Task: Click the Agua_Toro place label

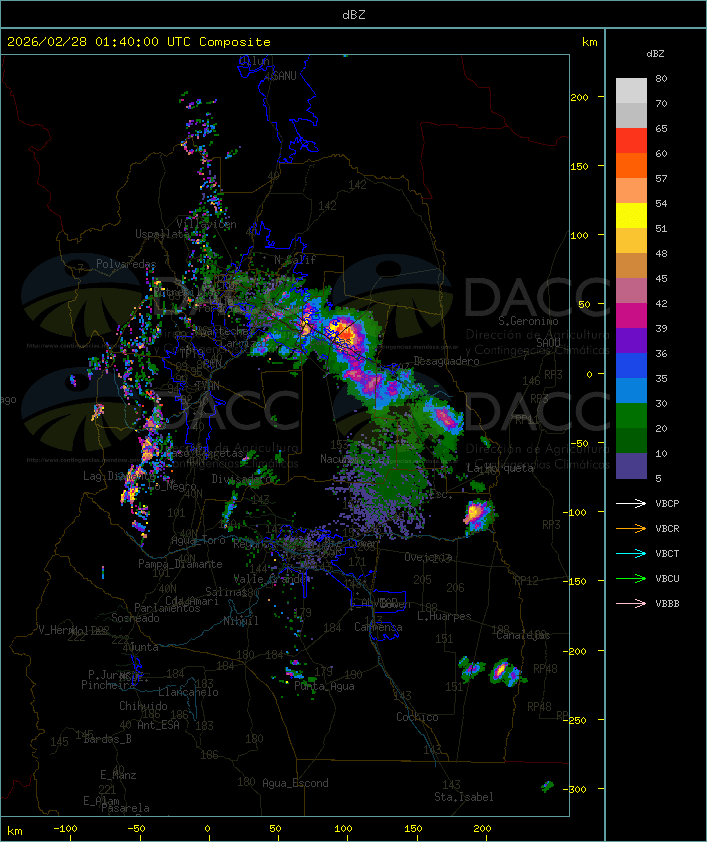Action: 198,540
